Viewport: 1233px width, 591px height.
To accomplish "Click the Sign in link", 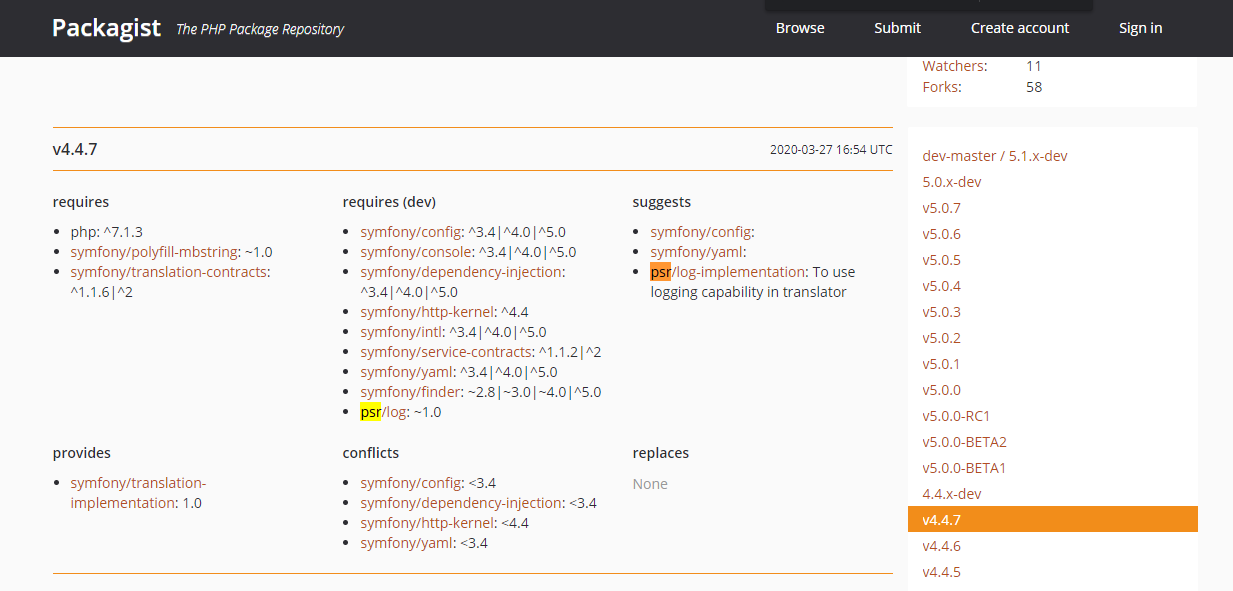I will pyautogui.click(x=1140, y=28).
